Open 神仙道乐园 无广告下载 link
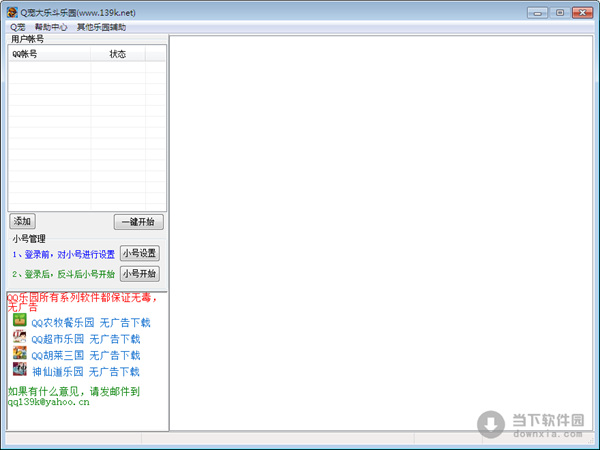The height and width of the screenshot is (450, 600). point(86,372)
